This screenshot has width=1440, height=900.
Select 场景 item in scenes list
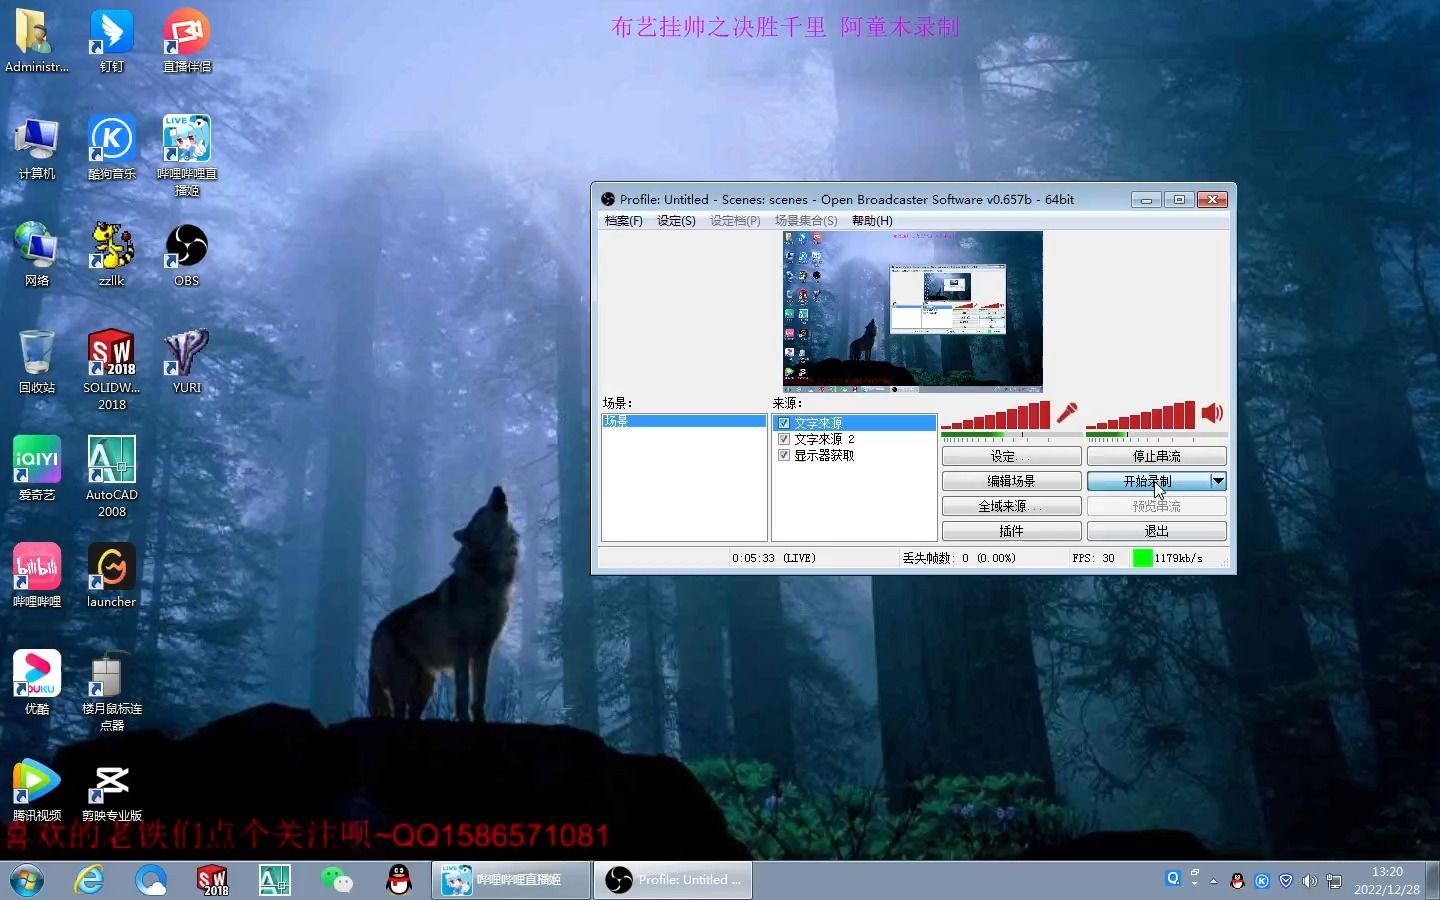click(684, 421)
